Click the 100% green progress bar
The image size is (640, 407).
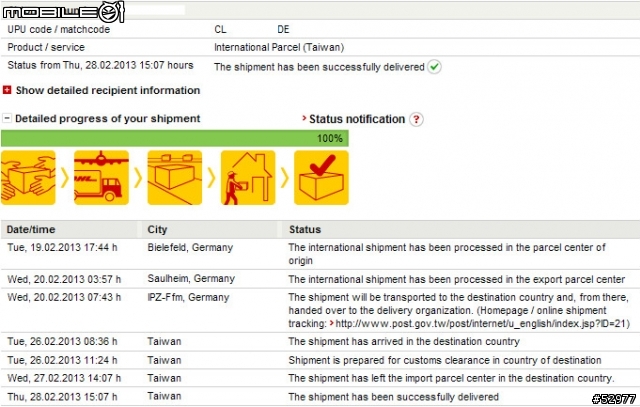pyautogui.click(x=175, y=138)
